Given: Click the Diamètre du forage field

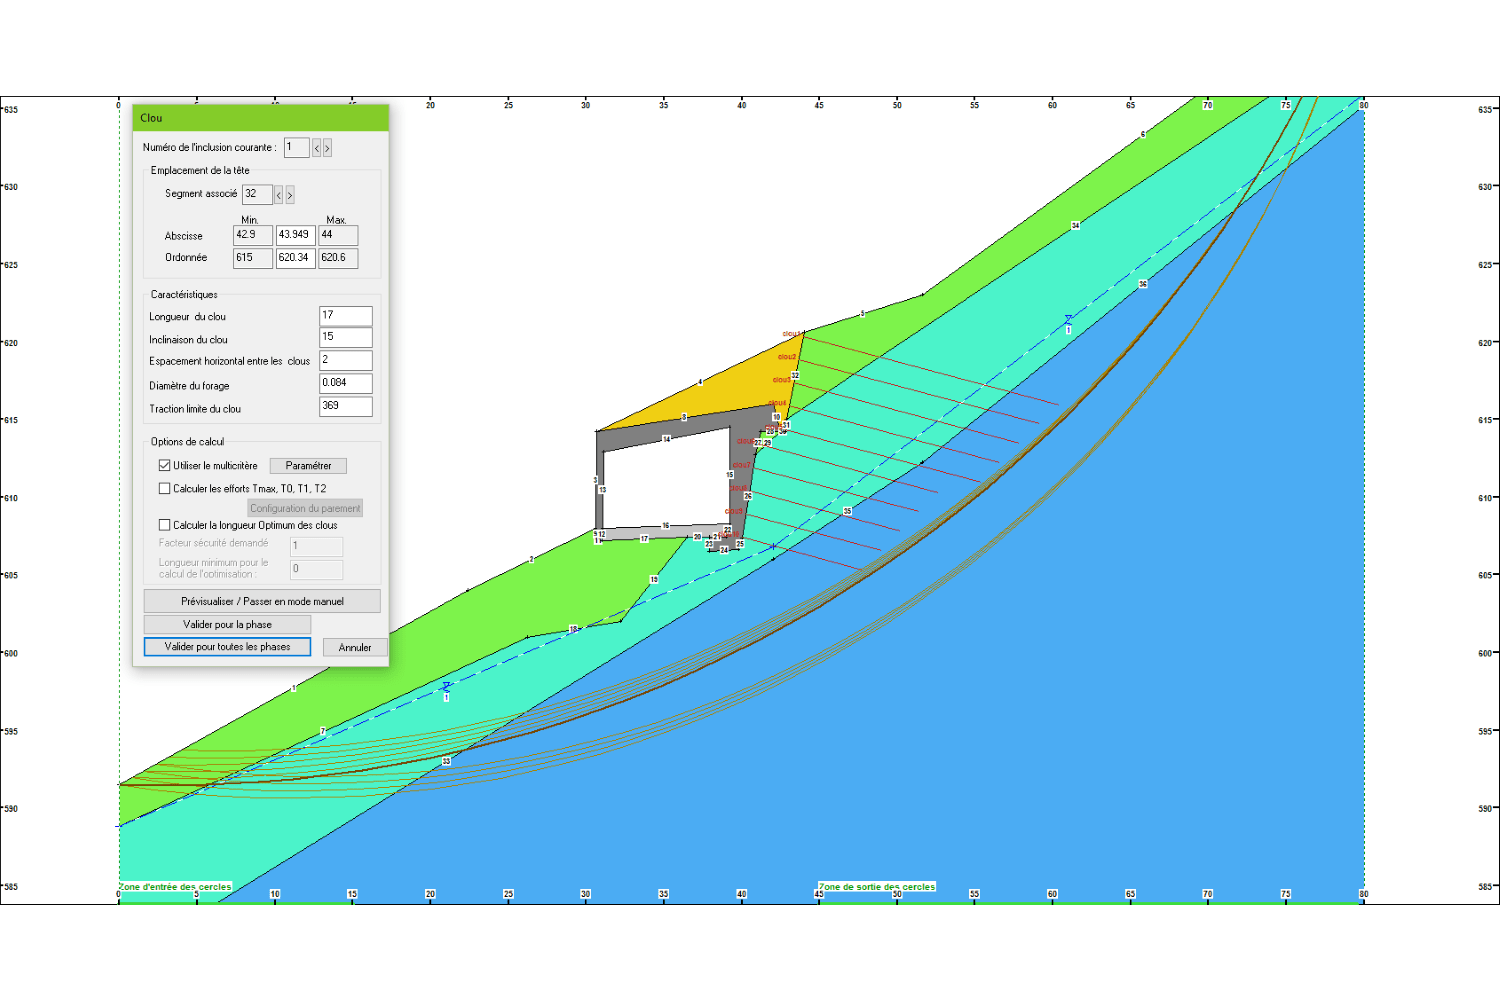Looking at the screenshot, I should [x=345, y=383].
